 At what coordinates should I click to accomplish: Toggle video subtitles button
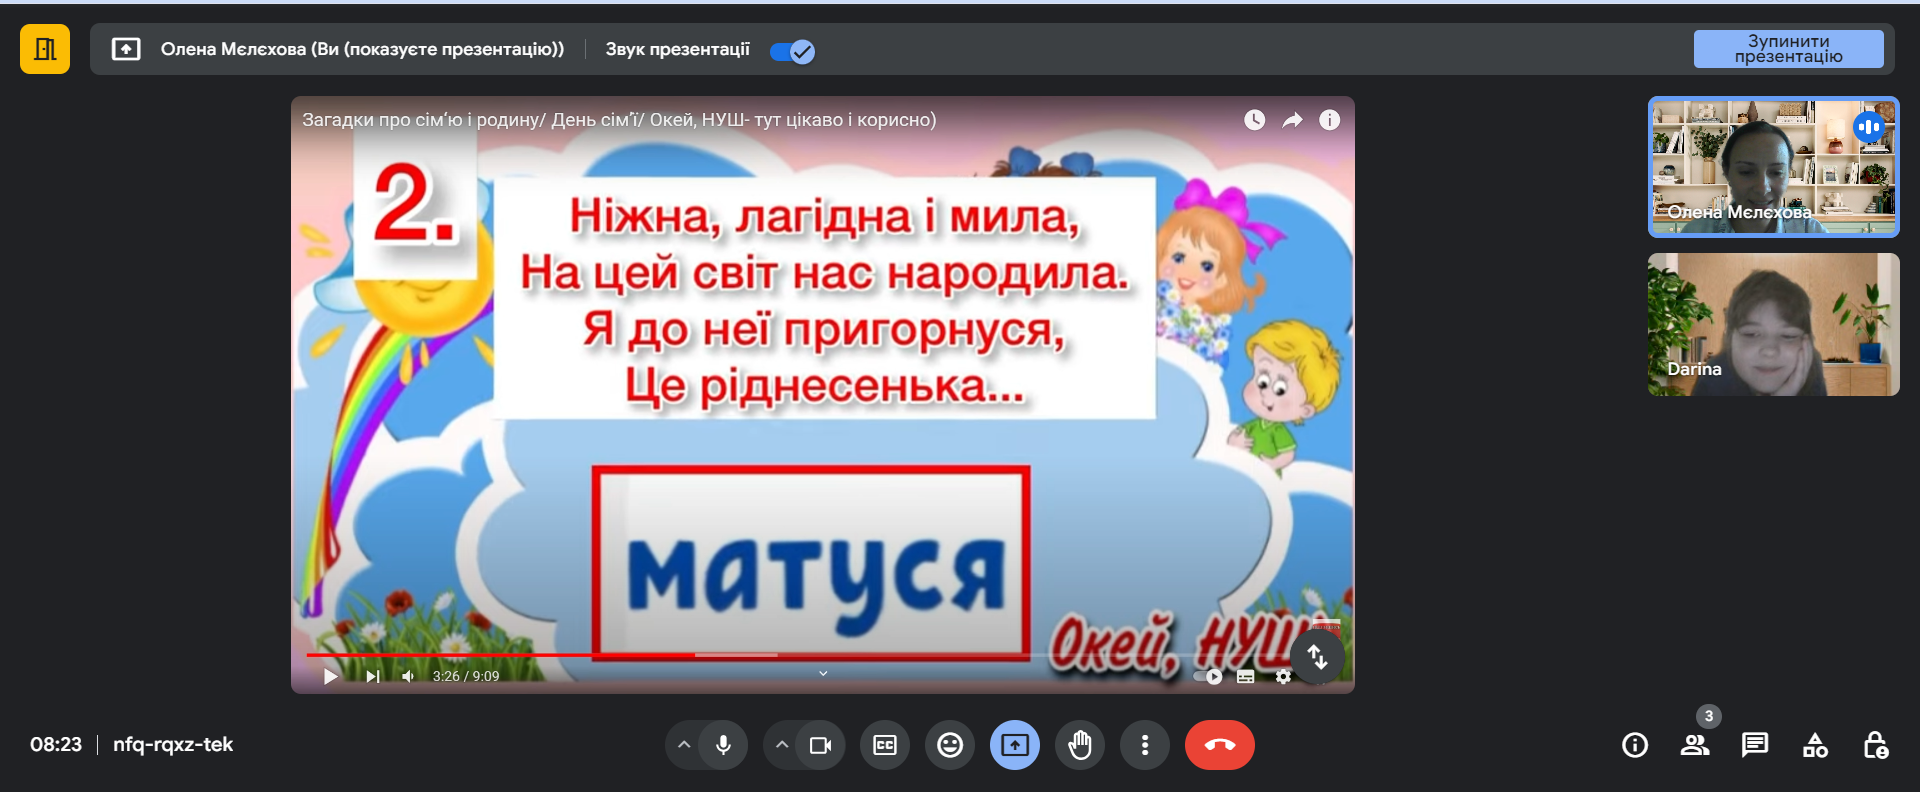click(x=1245, y=676)
